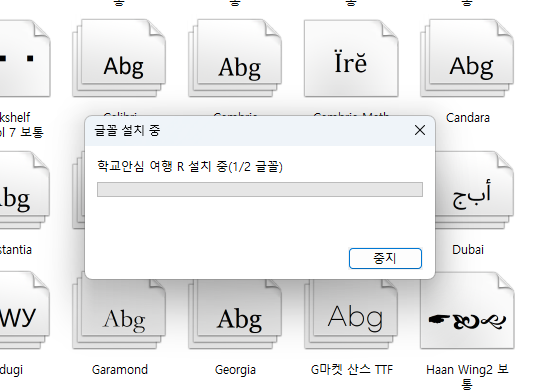Click the Candara font name label
The image size is (533, 392).
click(x=468, y=118)
